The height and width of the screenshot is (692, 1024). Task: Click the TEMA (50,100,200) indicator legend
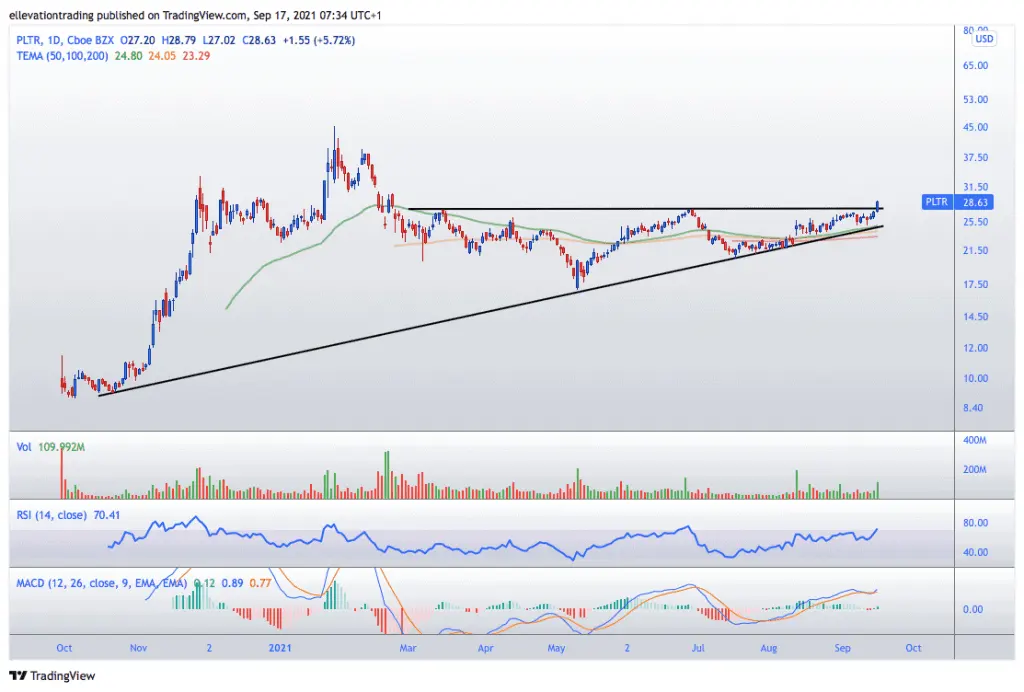click(x=62, y=56)
